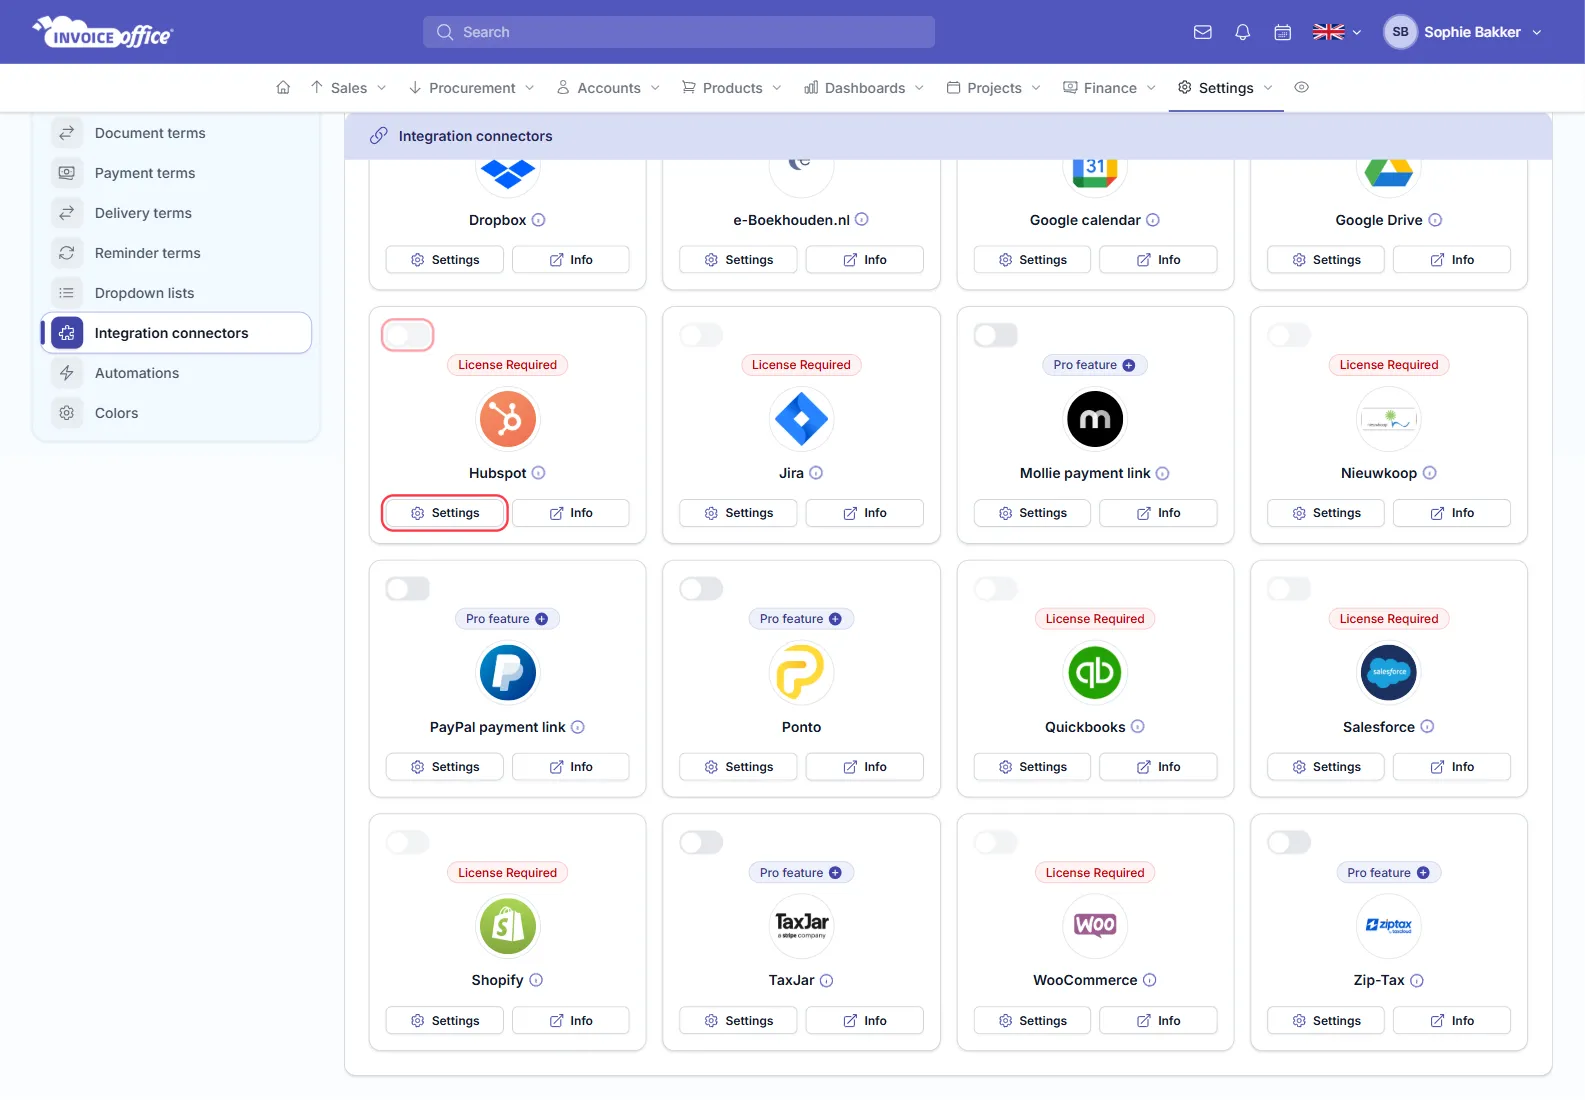
Task: Enable the Hubspot connector toggle
Action: tap(408, 335)
